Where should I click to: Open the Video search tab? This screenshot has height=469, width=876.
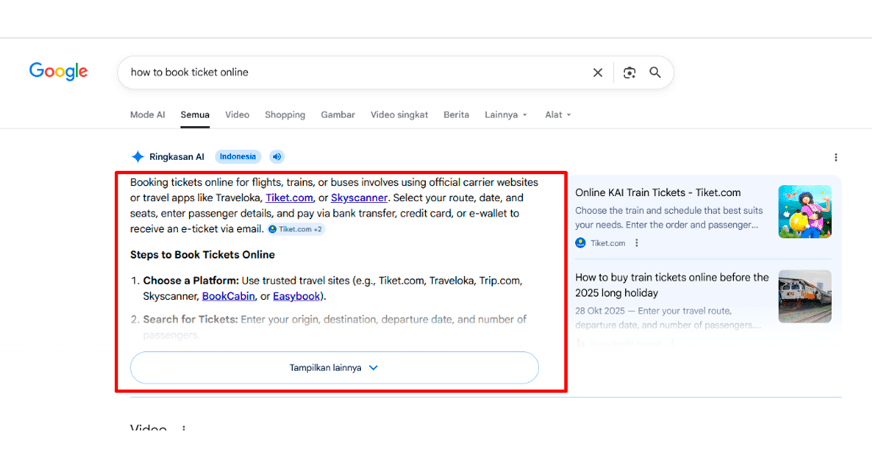[x=237, y=115]
